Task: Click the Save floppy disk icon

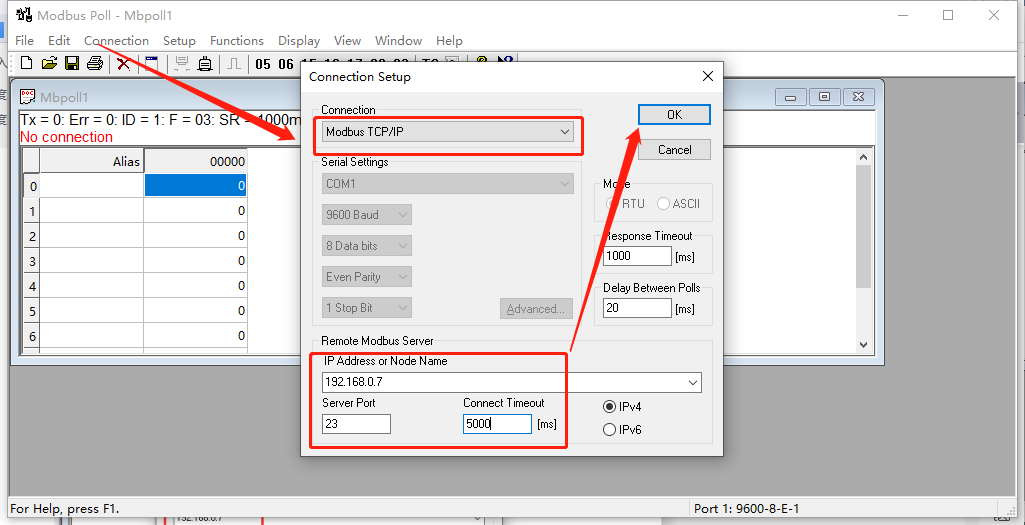Action: pos(72,64)
